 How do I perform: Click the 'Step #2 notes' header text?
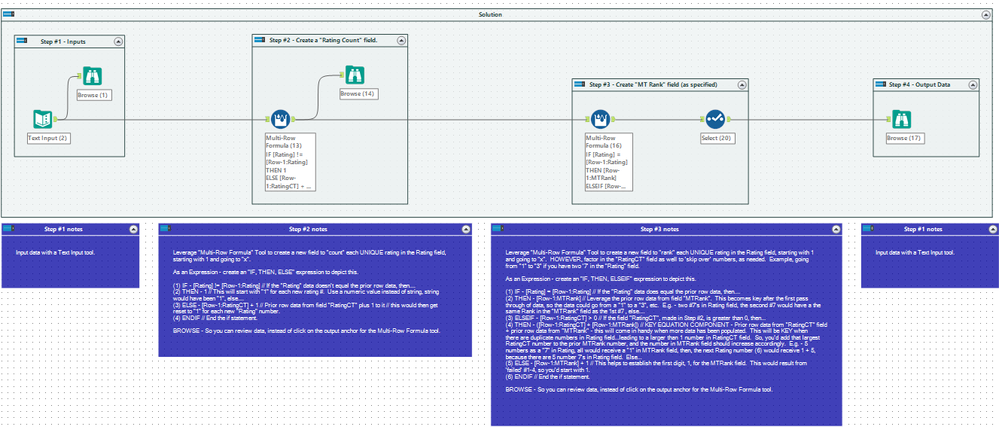tap(310, 229)
